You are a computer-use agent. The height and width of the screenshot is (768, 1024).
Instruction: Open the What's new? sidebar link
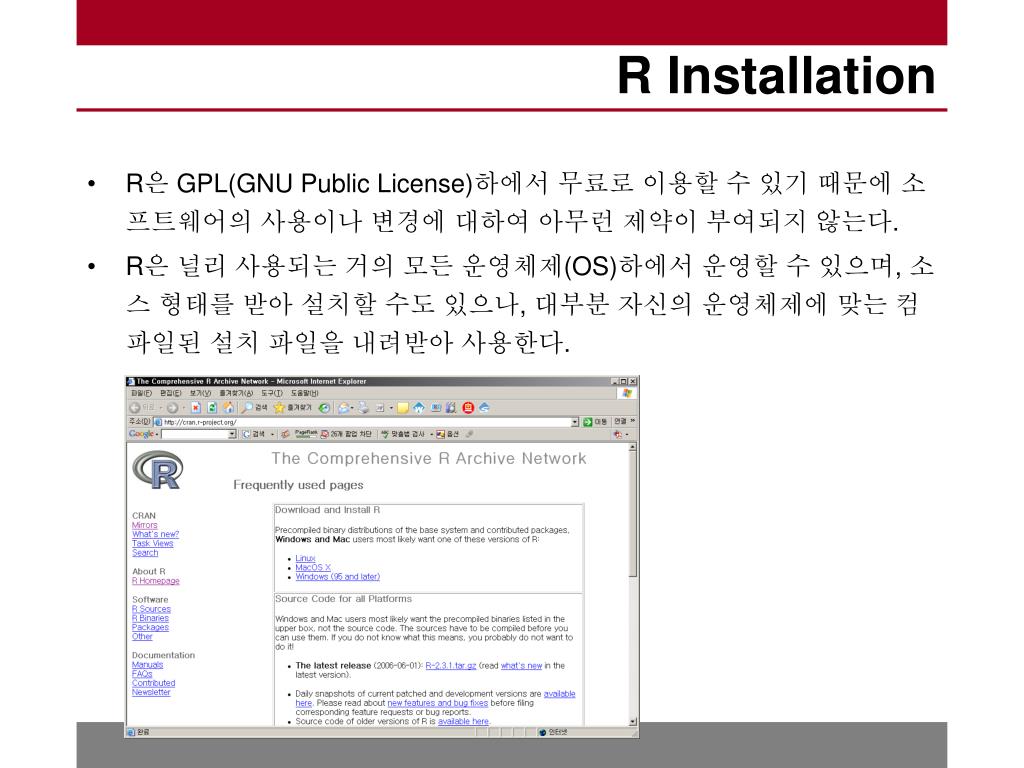click(155, 534)
